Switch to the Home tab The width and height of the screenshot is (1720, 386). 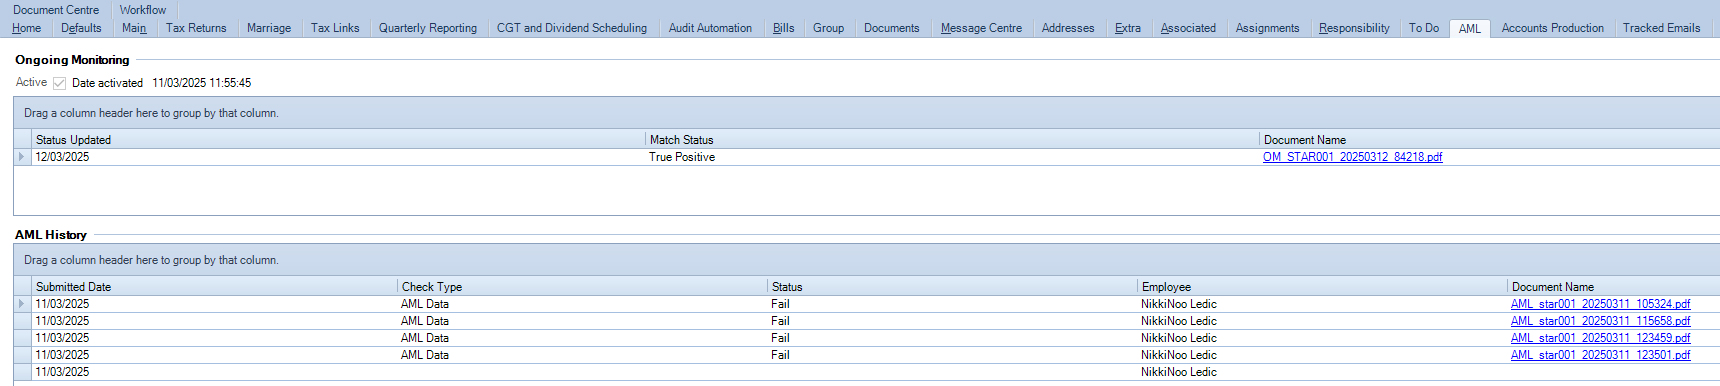(x=26, y=28)
